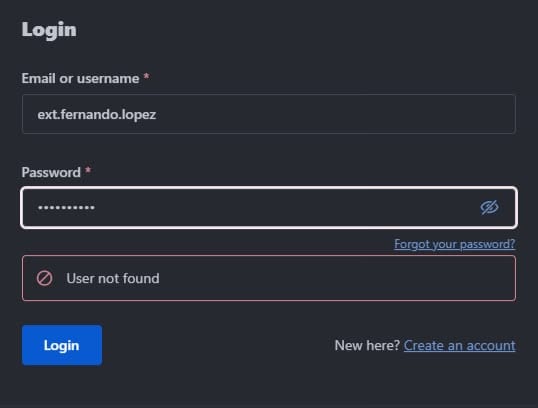Follow the Create an account link
Viewport: 538px width, 408px height.
pos(459,346)
